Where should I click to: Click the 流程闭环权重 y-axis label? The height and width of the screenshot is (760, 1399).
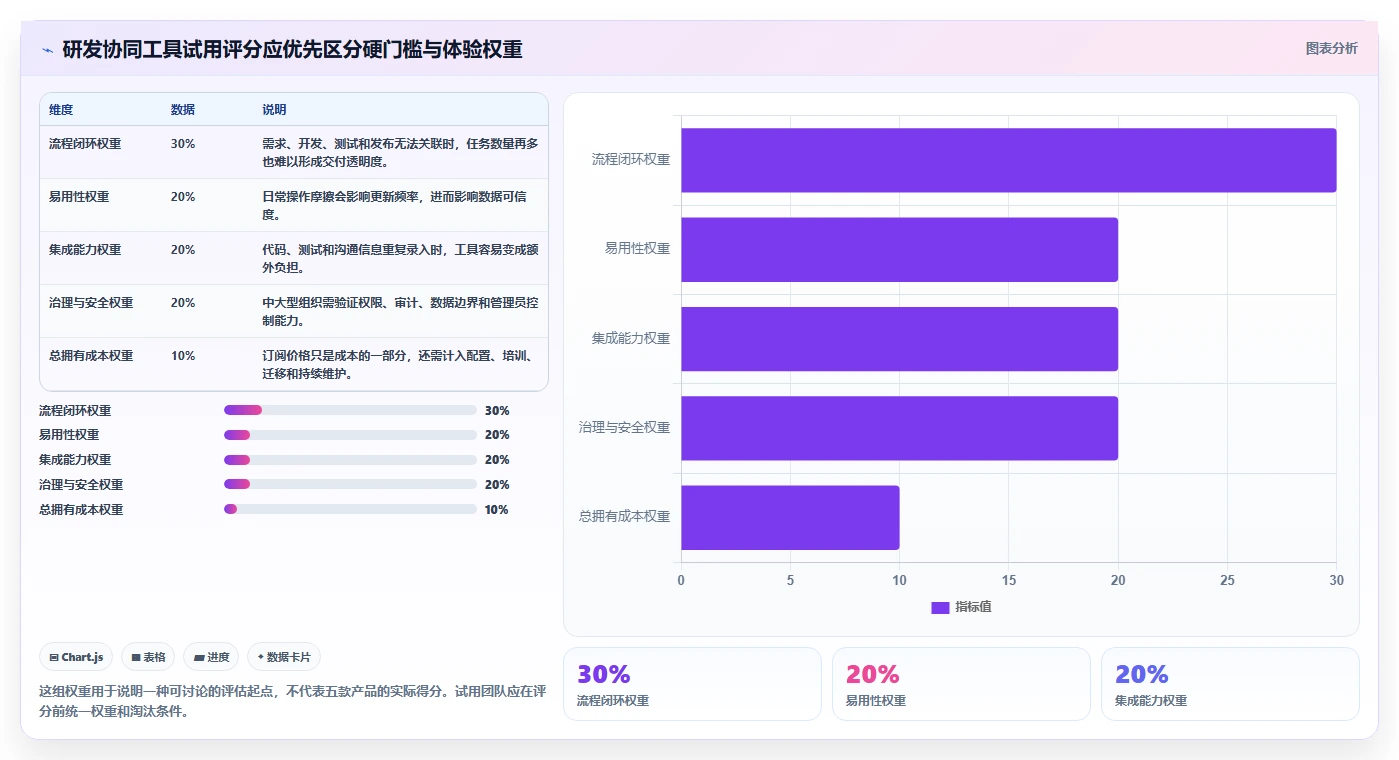point(631,160)
